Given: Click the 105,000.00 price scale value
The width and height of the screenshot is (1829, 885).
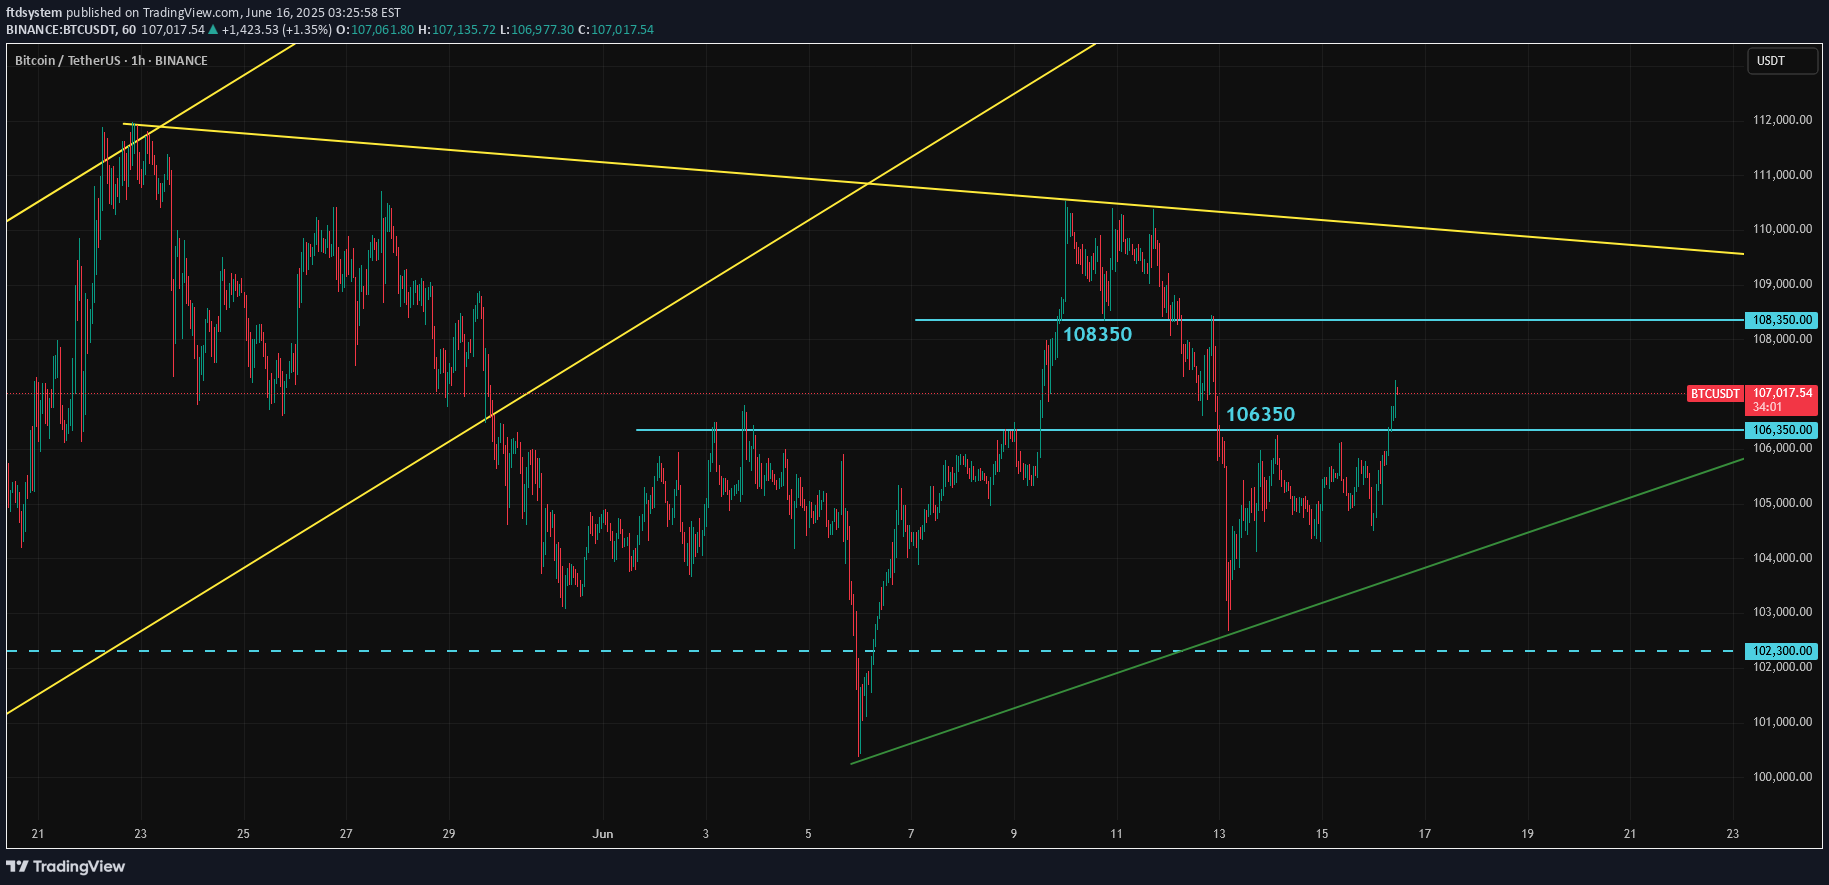Looking at the screenshot, I should [1782, 503].
